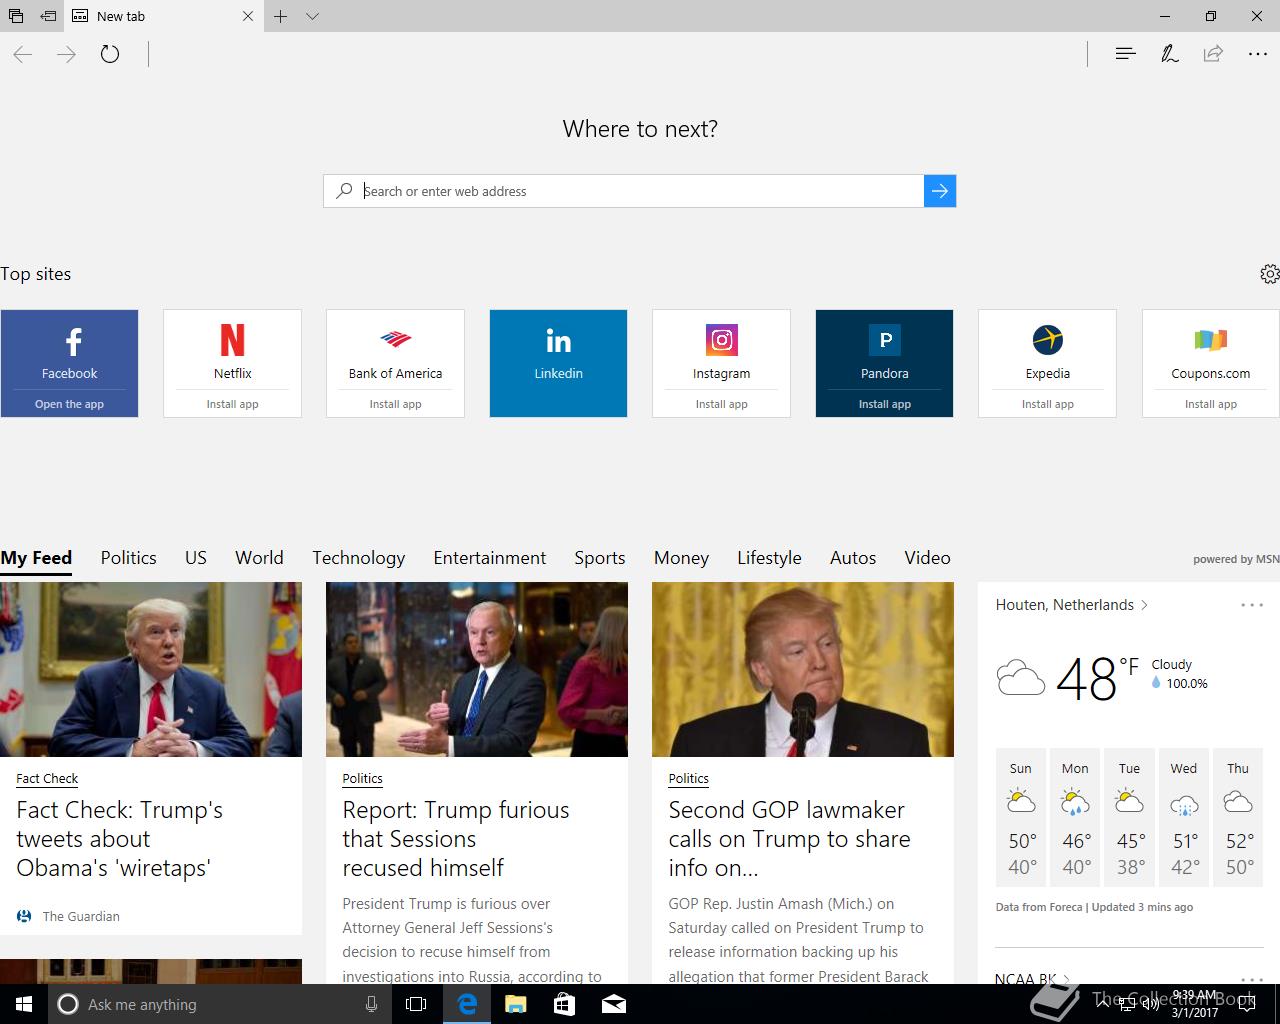
Task: Open top sites customize gear
Action: pos(1269,274)
